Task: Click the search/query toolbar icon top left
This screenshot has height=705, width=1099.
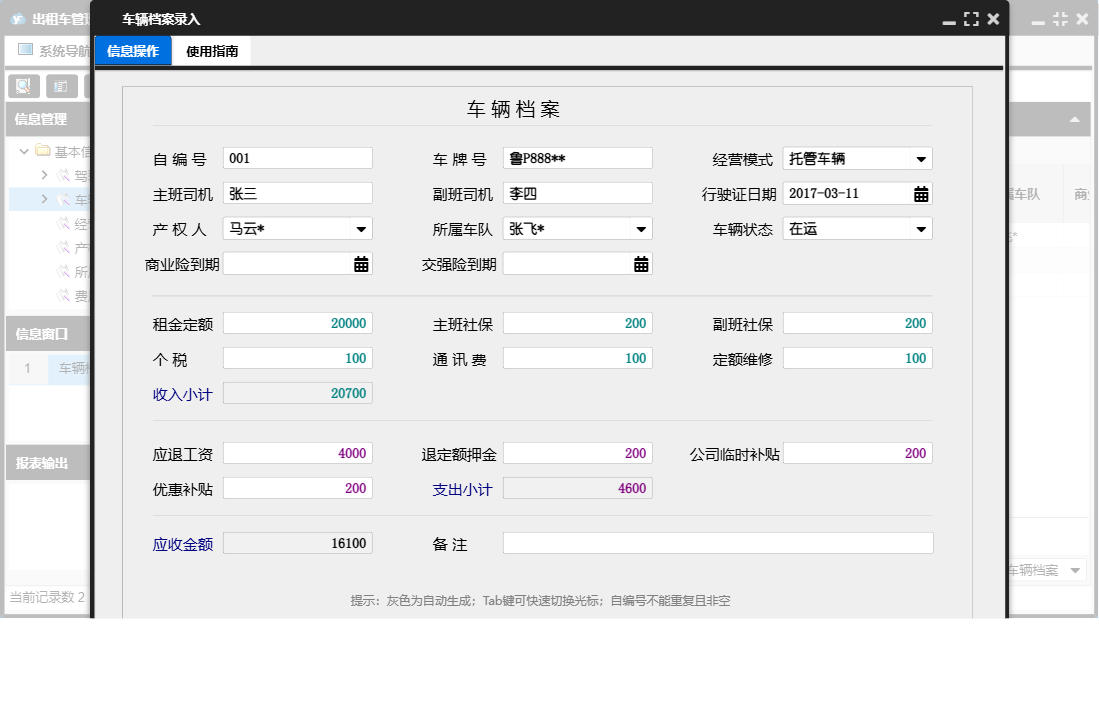Action: (x=22, y=85)
